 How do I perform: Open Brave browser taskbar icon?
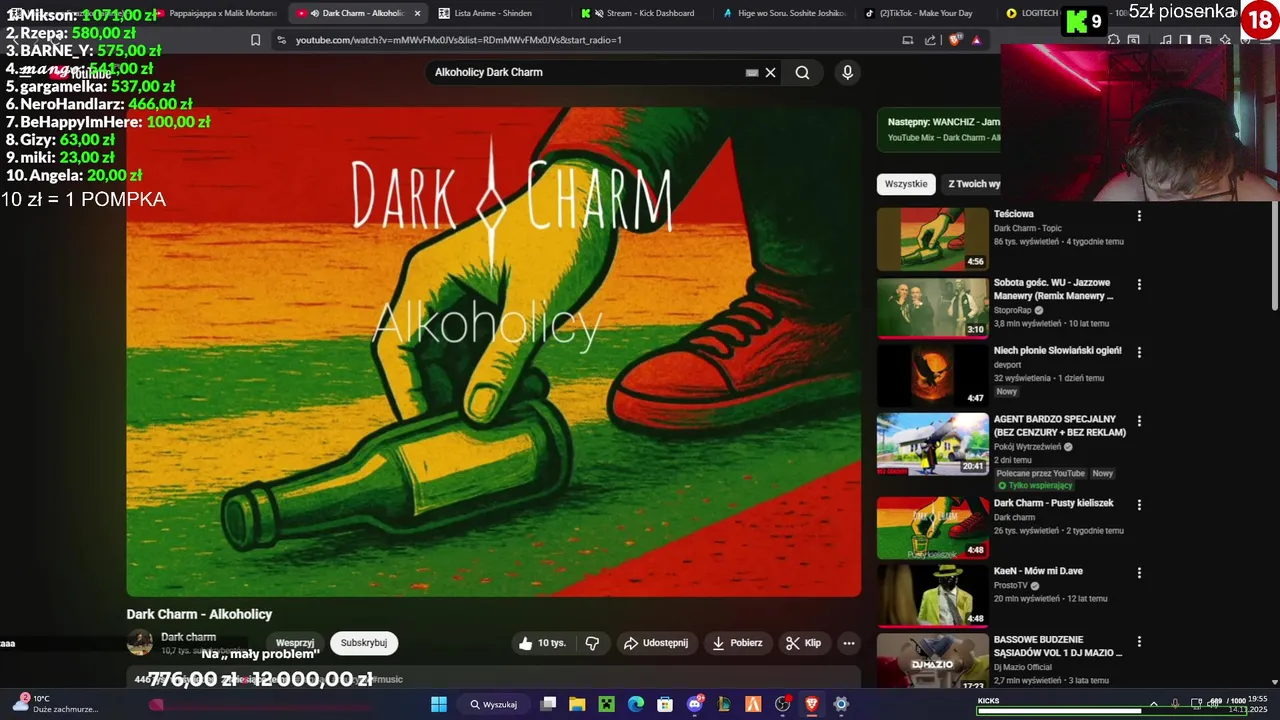(811, 704)
